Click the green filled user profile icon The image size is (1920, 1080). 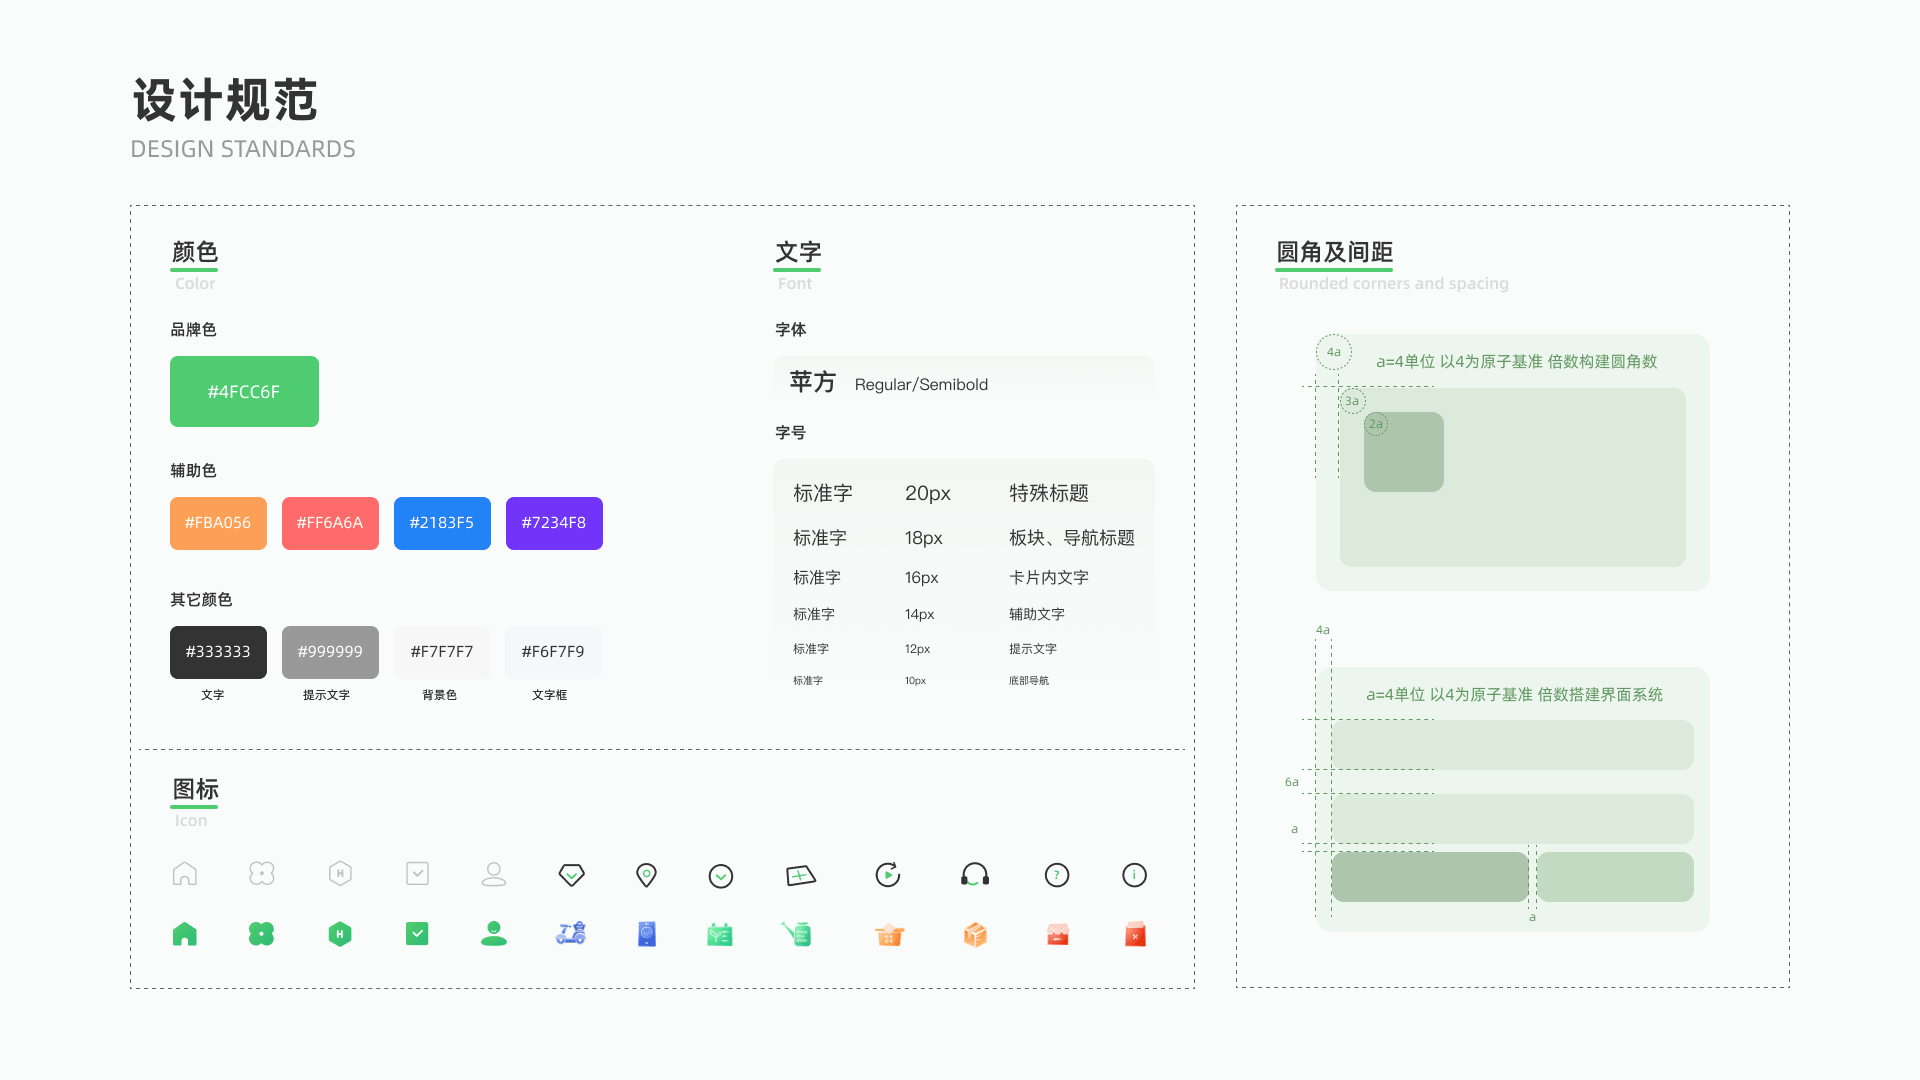(494, 934)
